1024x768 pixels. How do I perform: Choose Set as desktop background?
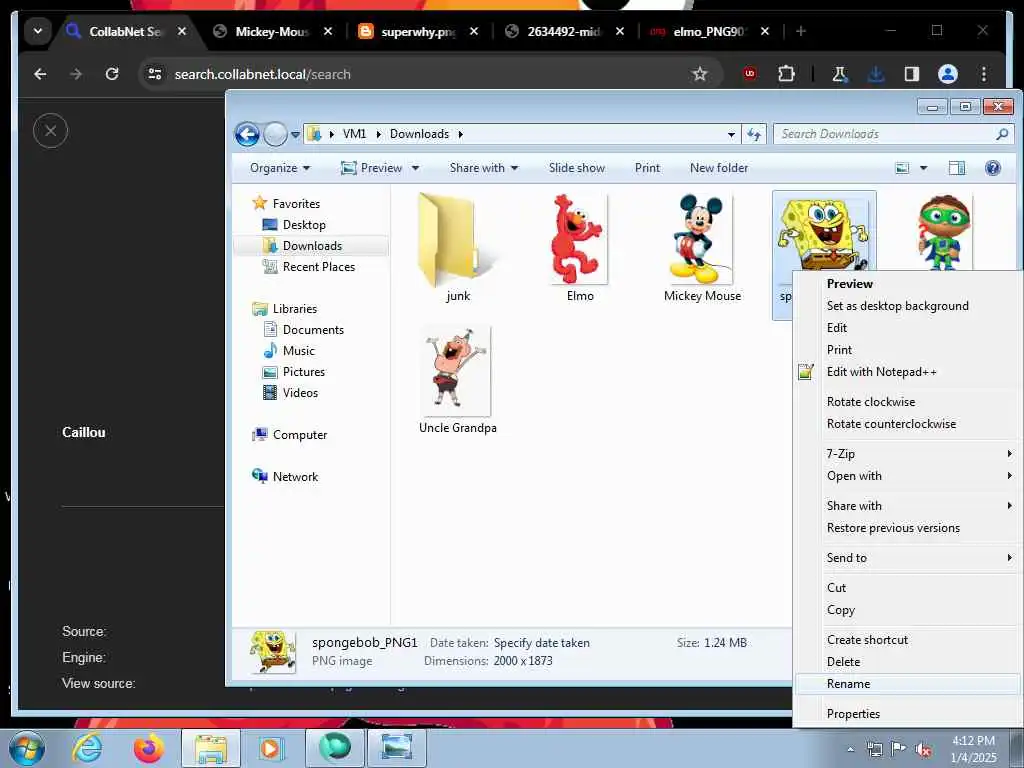(x=908, y=306)
